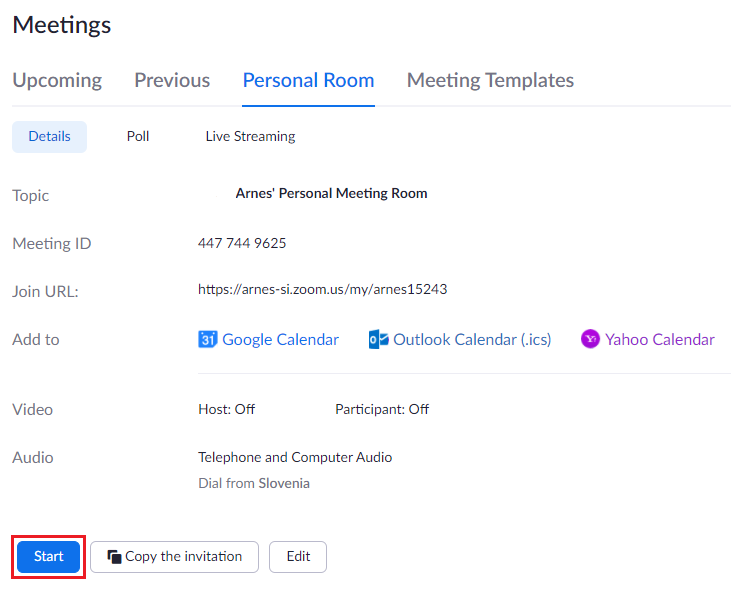731x591 pixels.
Task: Click the Meeting ID number 447 744 9625
Action: tap(242, 243)
